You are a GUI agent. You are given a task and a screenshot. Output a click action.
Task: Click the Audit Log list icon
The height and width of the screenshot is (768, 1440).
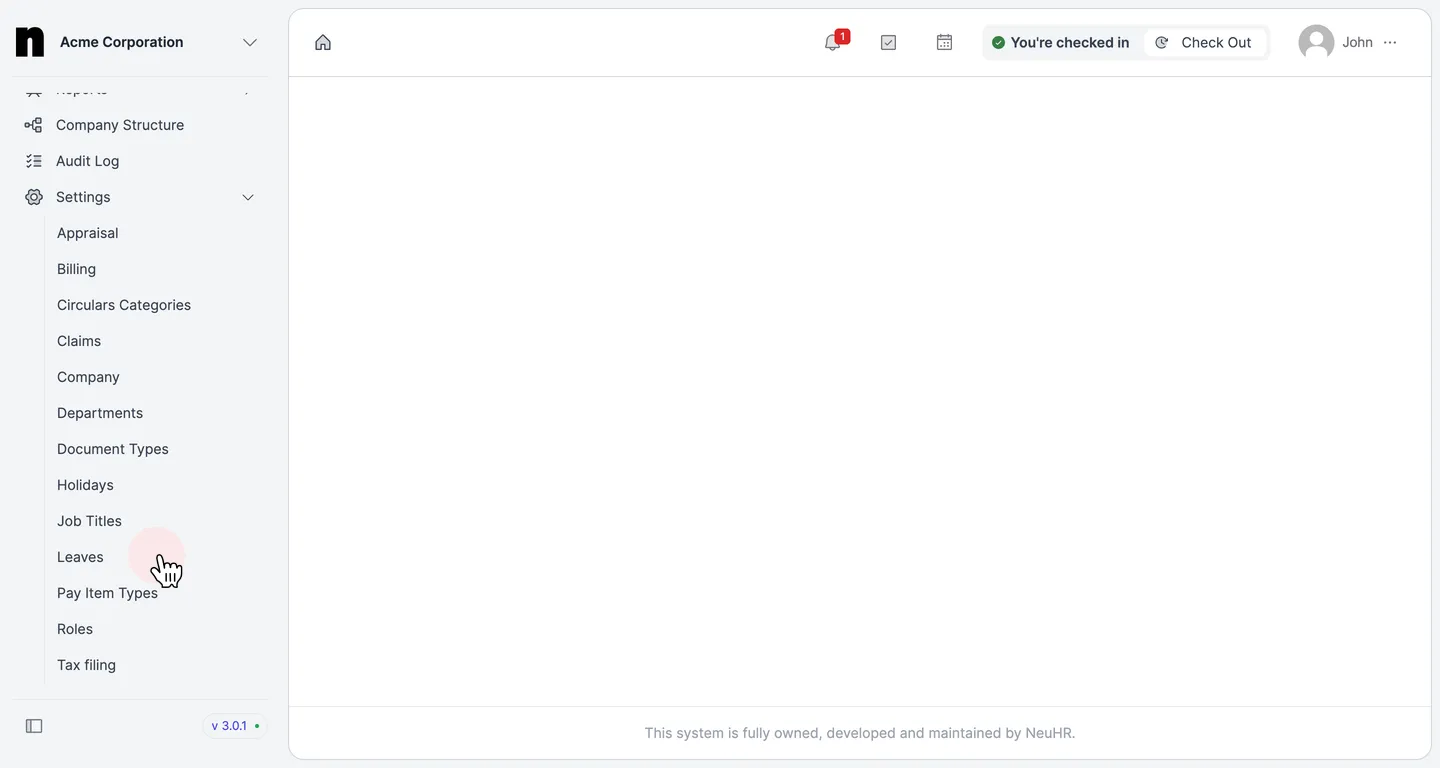click(34, 161)
